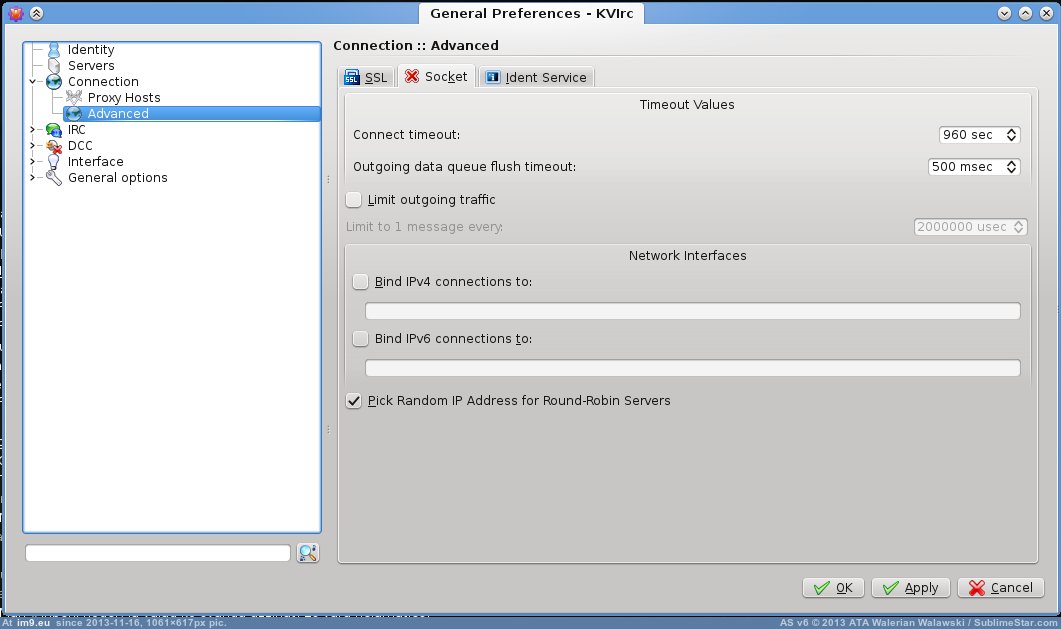Viewport: 1061px width, 629px height.
Task: Enable Limit outgoing traffic checkbox
Action: pyautogui.click(x=353, y=200)
